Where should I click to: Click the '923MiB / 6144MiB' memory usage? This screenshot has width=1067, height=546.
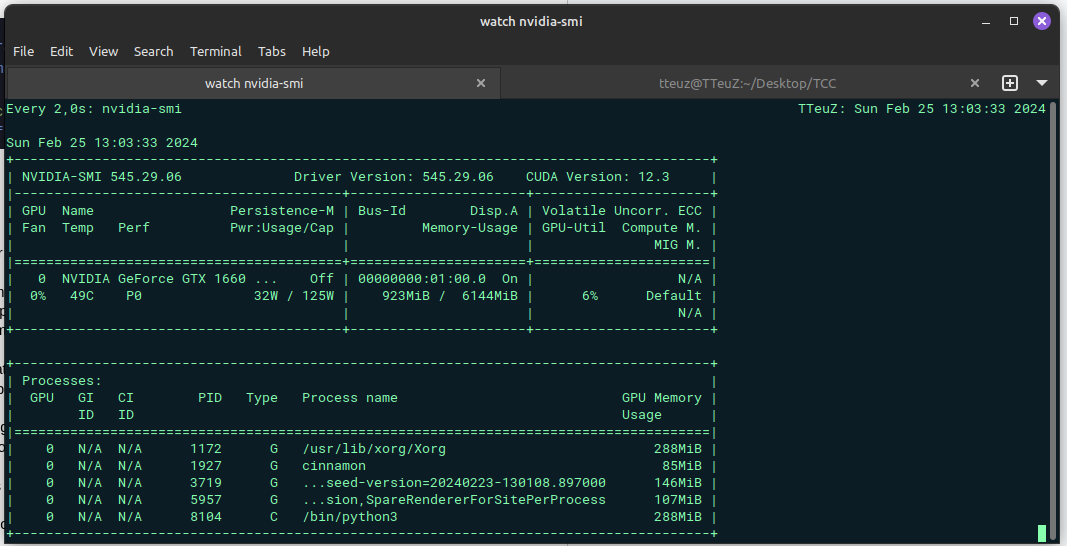(x=450, y=295)
